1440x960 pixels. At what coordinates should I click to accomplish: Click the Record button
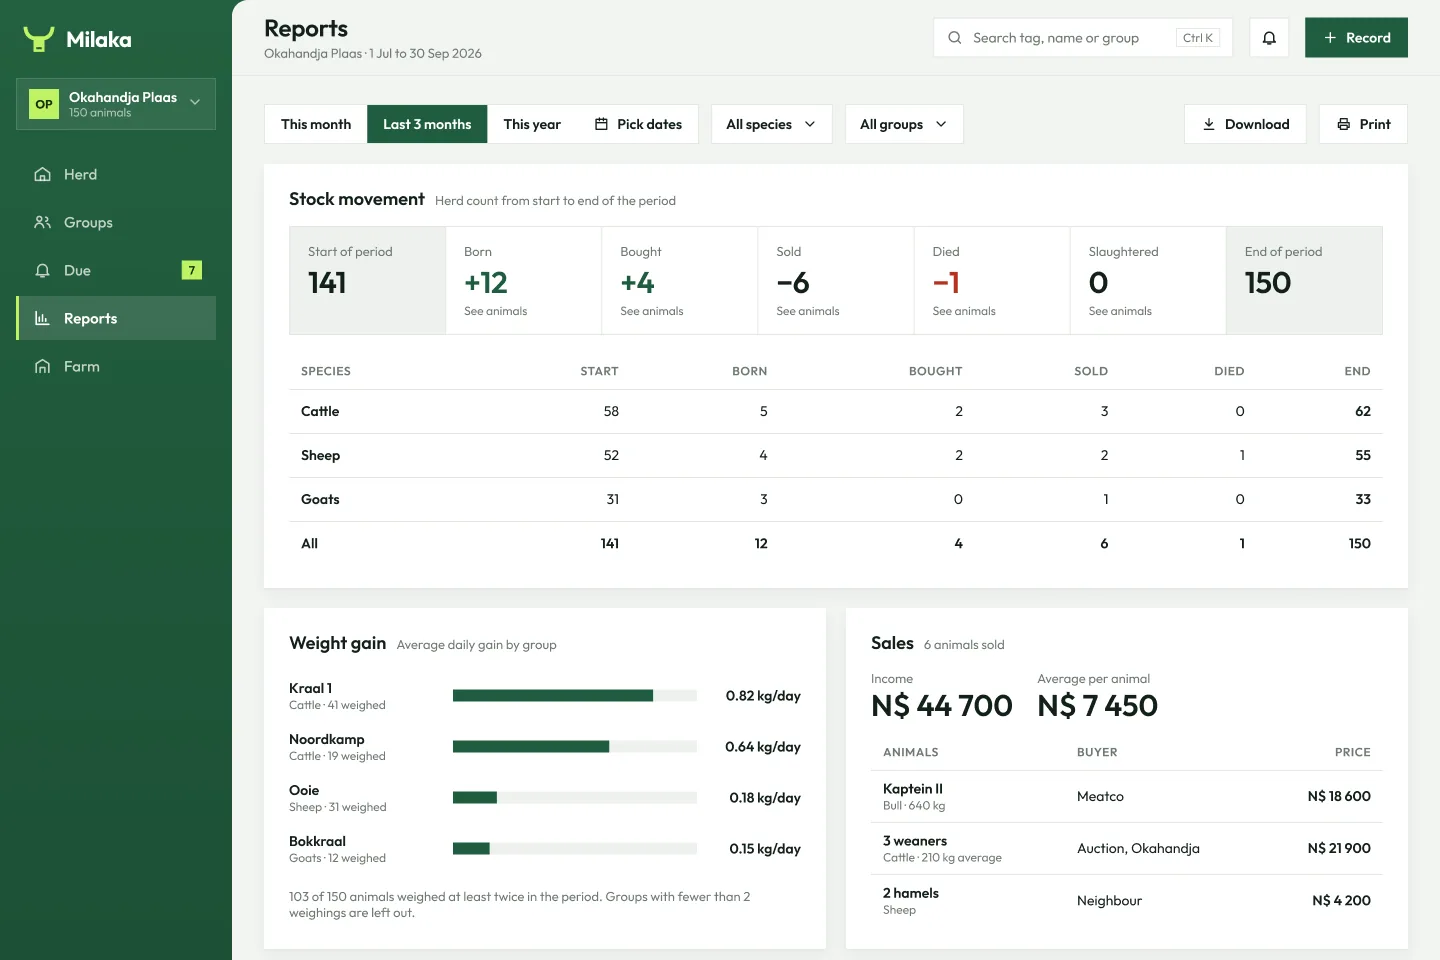(1356, 38)
